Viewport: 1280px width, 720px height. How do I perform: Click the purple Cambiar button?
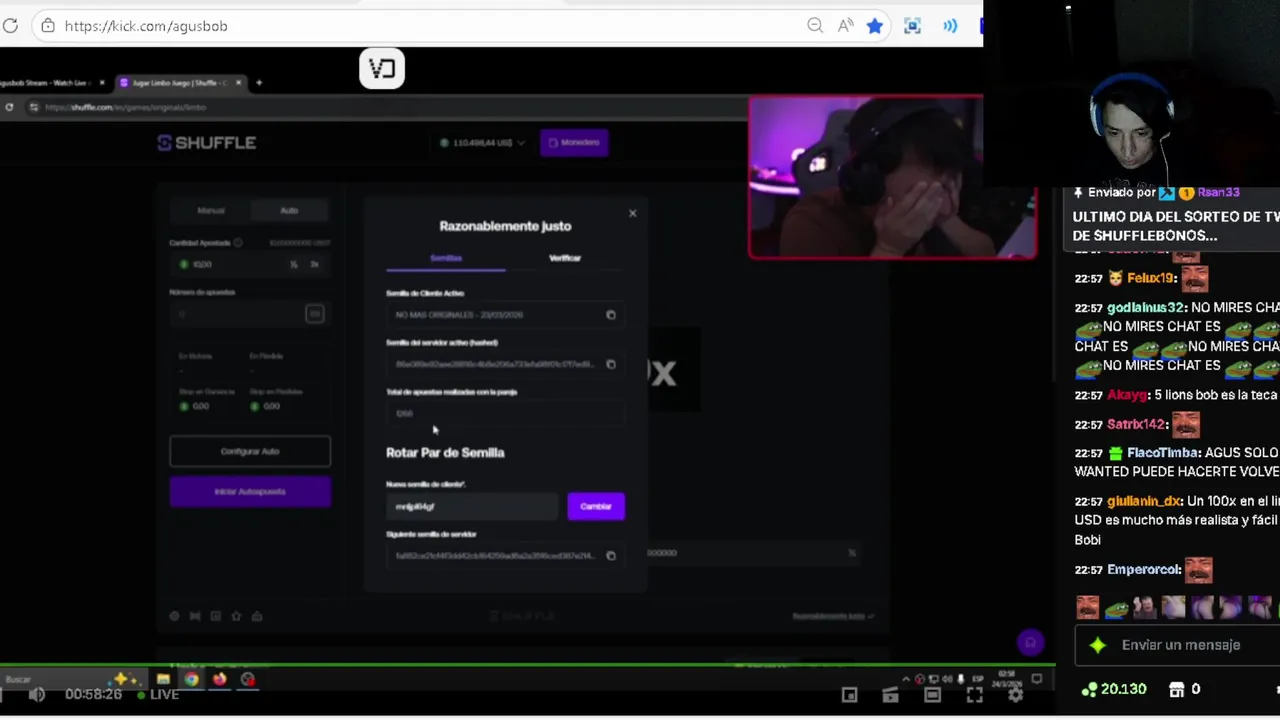click(x=596, y=506)
